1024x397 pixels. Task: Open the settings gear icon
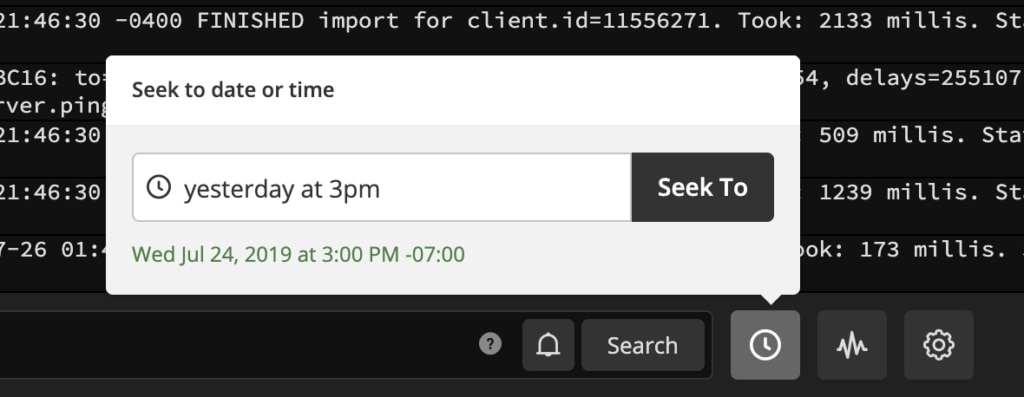tap(938, 345)
